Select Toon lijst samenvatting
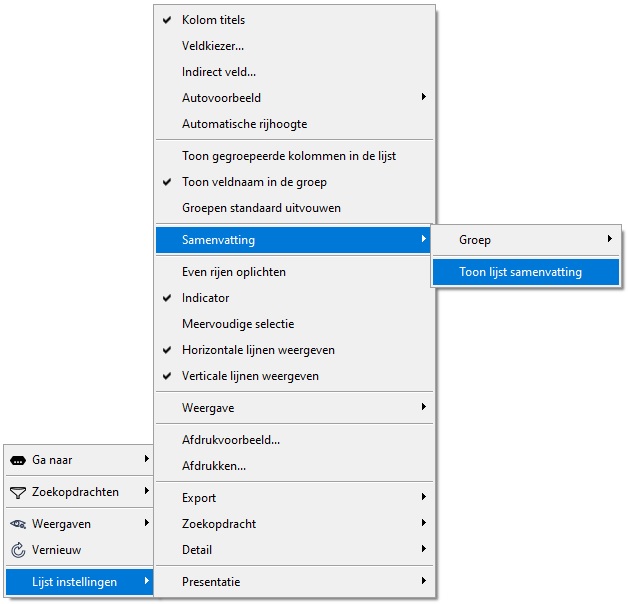Image resolution: width=628 pixels, height=604 pixels. 526,272
